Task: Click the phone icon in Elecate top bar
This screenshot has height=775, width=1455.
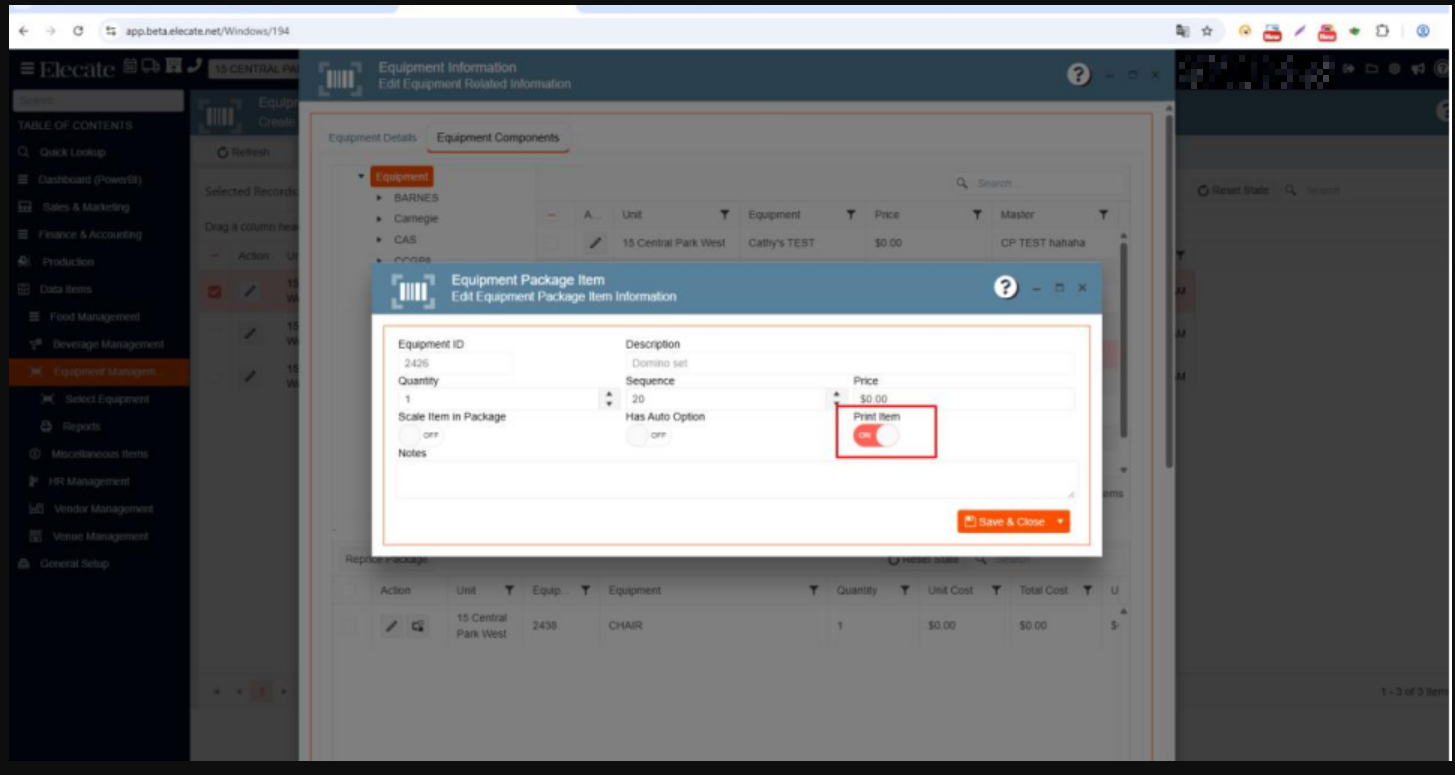Action: [x=194, y=68]
